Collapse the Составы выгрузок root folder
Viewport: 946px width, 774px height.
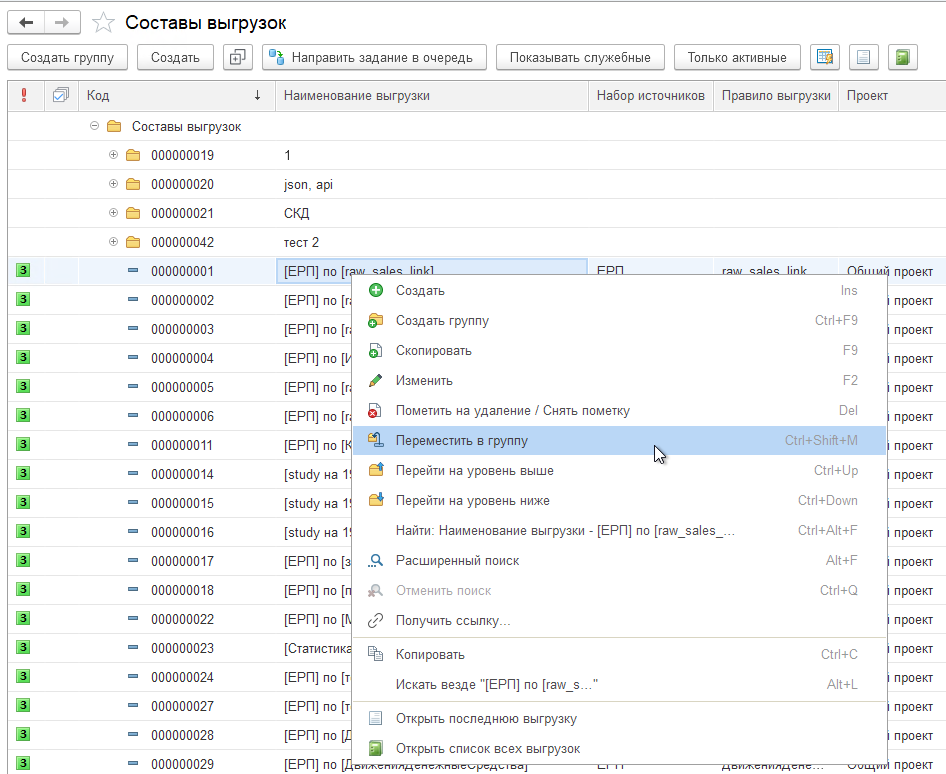(x=94, y=127)
